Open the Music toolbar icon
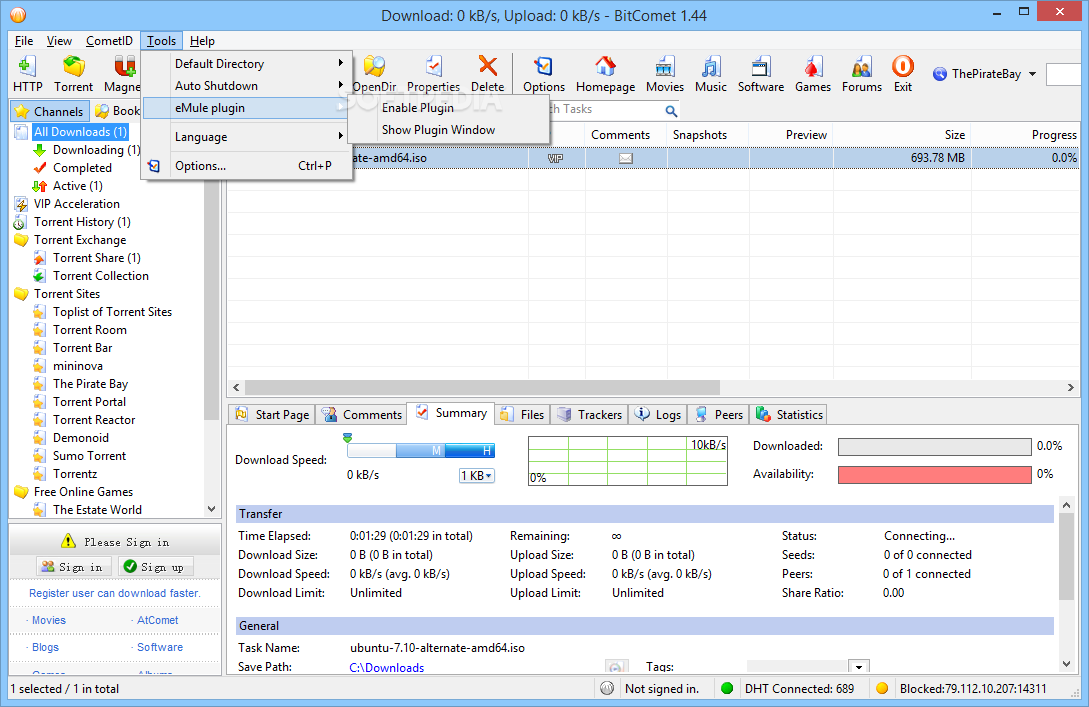Viewport: 1089px width, 707px height. [x=710, y=74]
